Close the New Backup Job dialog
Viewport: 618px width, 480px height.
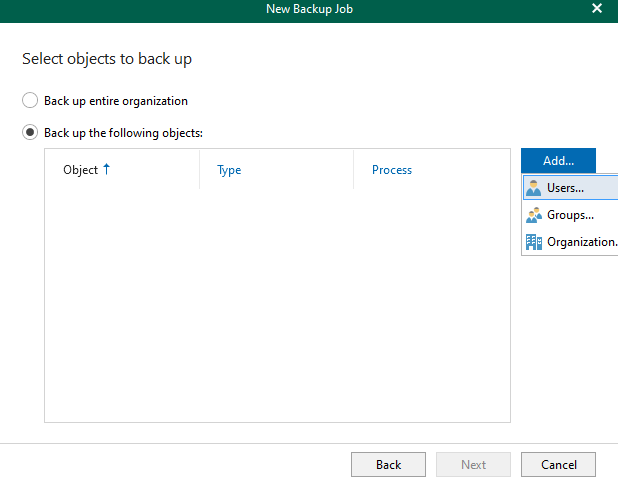[597, 8]
